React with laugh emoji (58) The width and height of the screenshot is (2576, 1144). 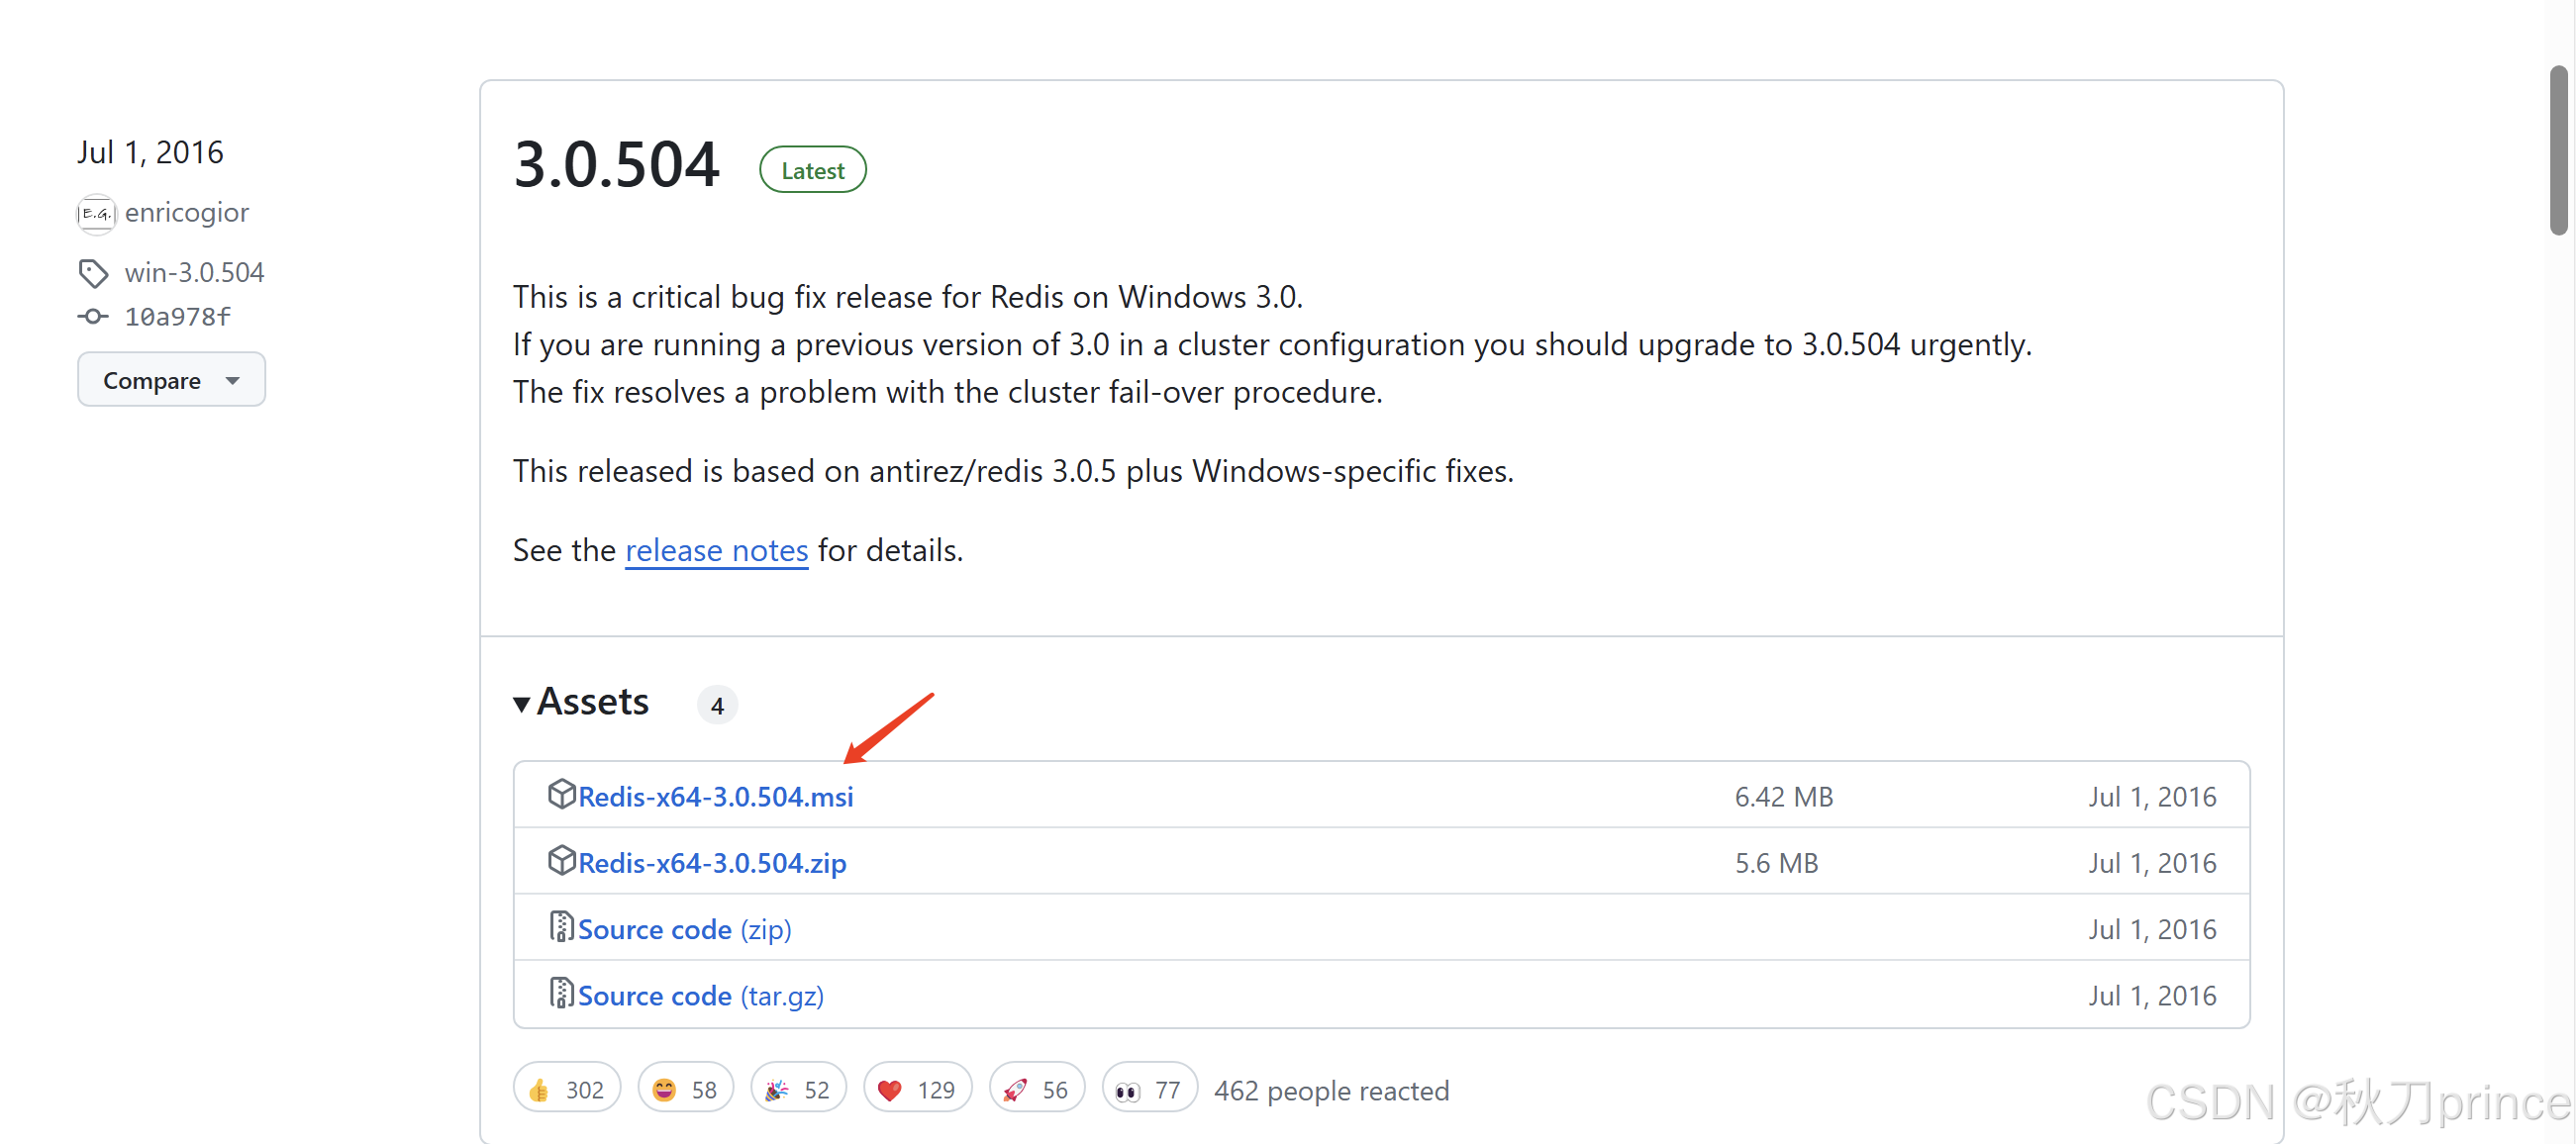[685, 1089]
